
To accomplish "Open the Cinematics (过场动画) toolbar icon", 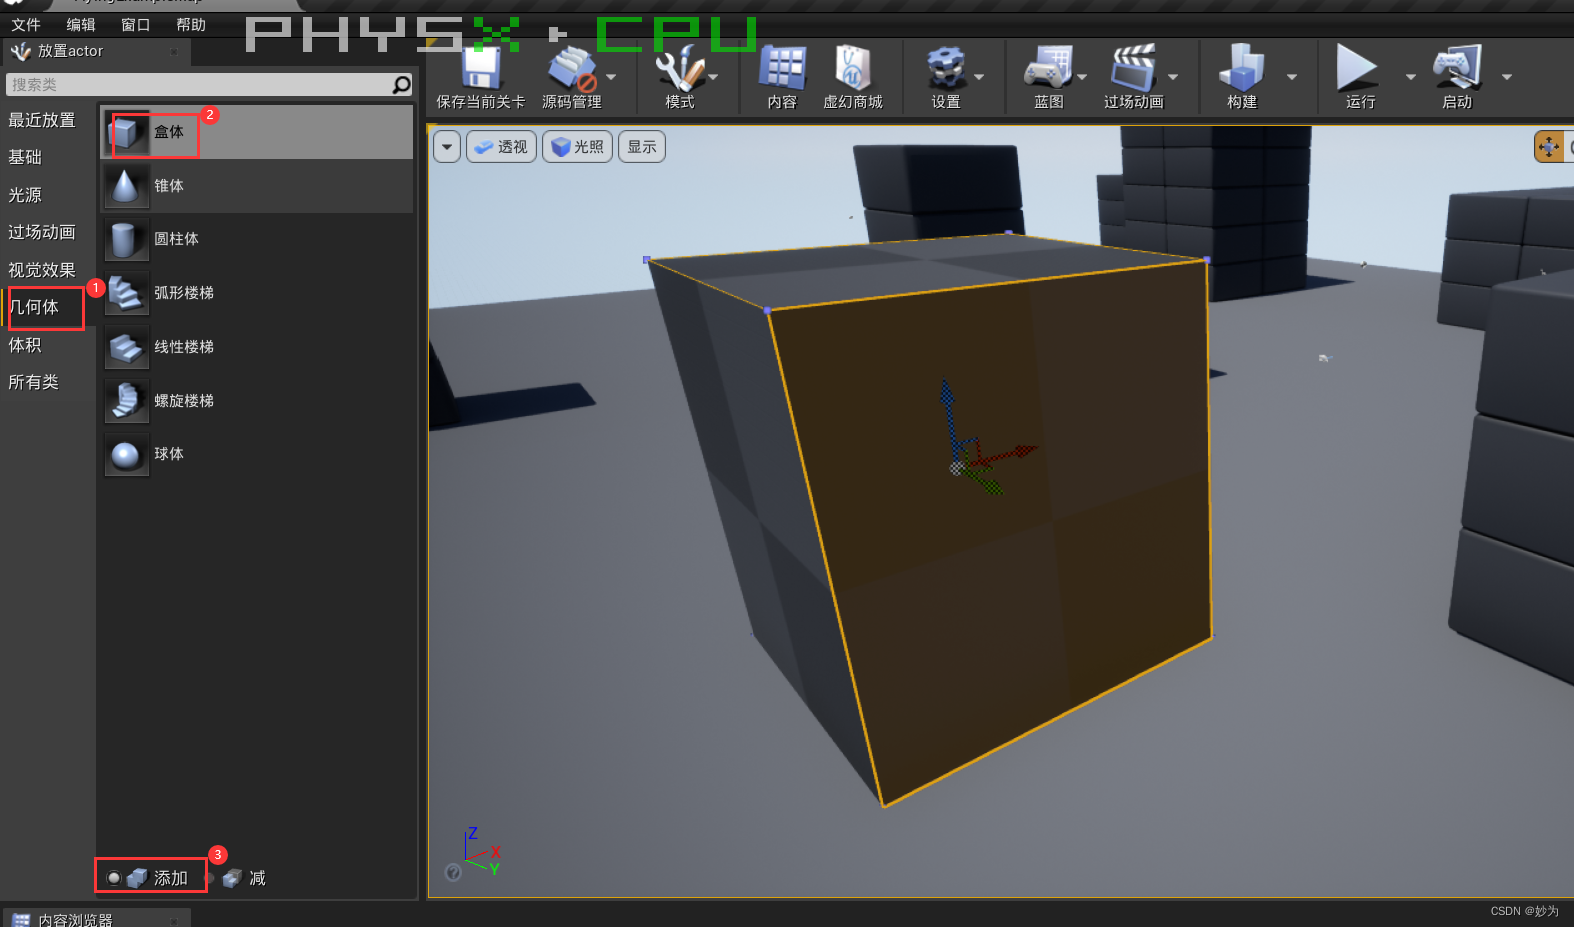I will [1133, 68].
